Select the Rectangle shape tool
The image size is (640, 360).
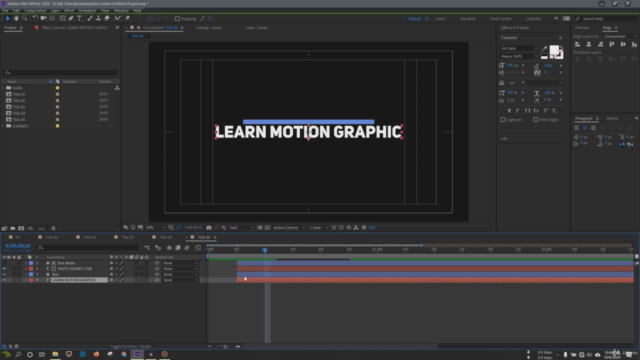point(62,18)
